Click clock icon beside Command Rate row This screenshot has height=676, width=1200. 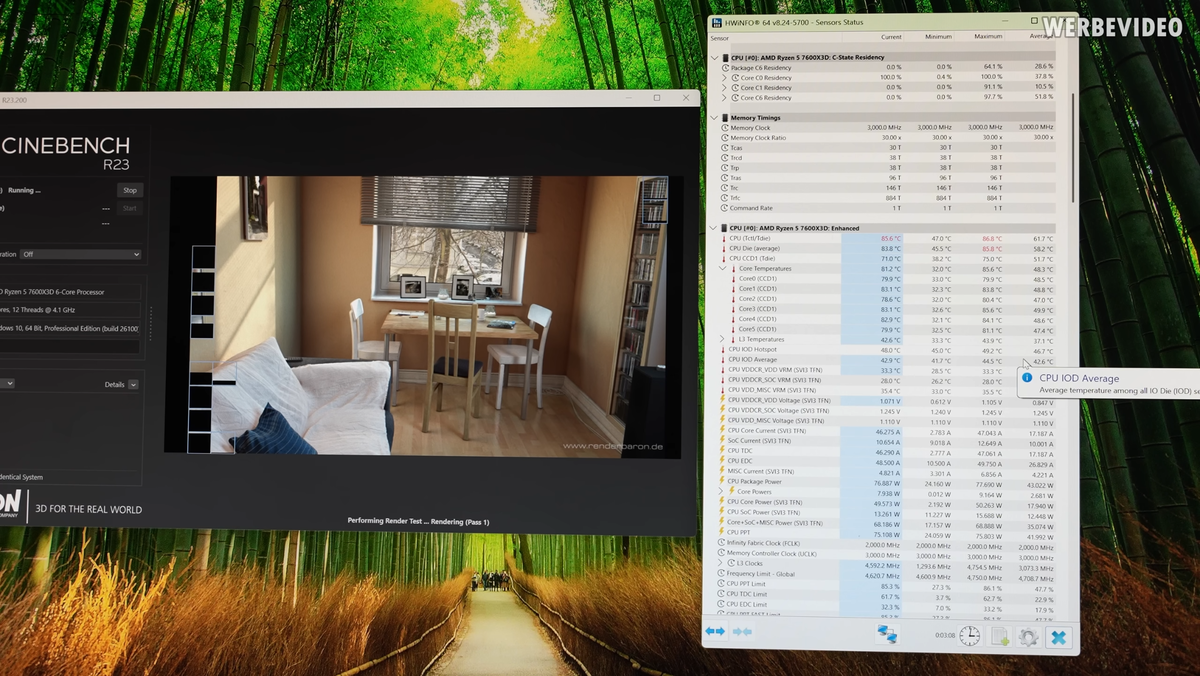click(724, 208)
